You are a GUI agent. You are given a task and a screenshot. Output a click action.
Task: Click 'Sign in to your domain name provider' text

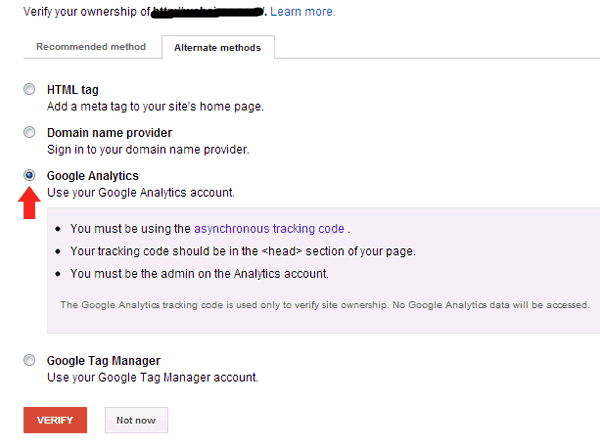click(148, 149)
